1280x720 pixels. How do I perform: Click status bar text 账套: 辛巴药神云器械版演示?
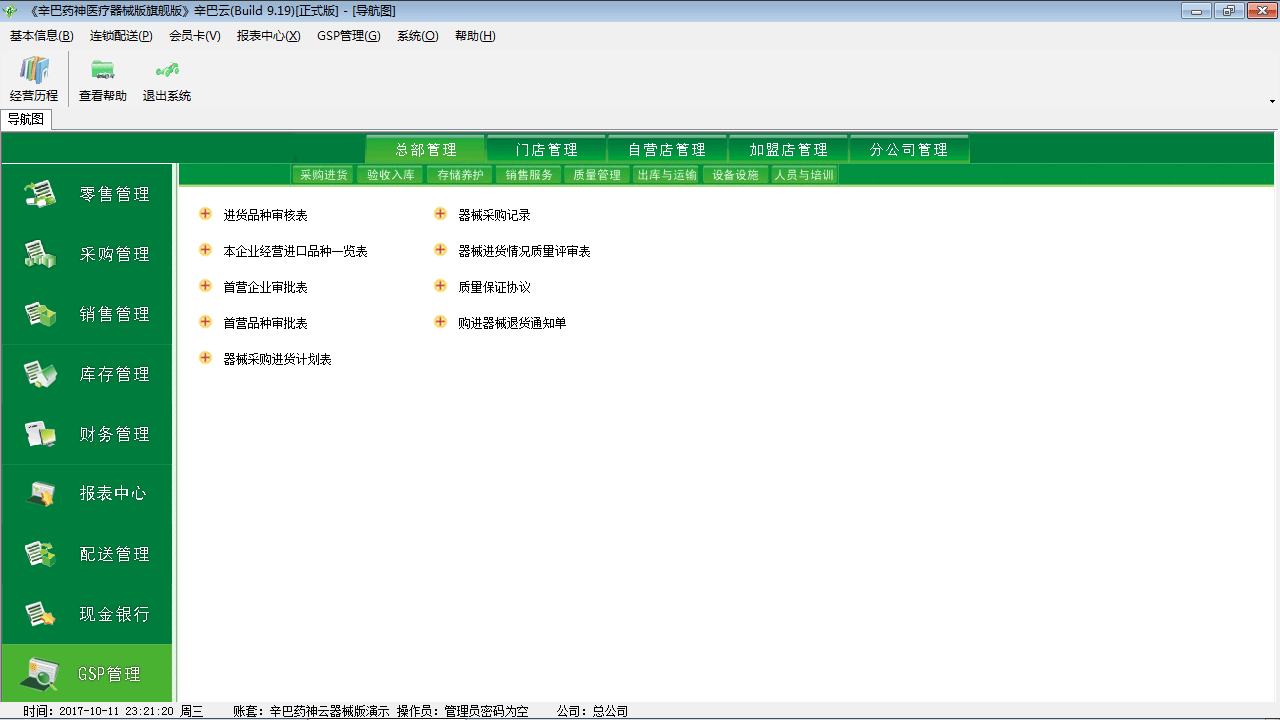pos(312,711)
